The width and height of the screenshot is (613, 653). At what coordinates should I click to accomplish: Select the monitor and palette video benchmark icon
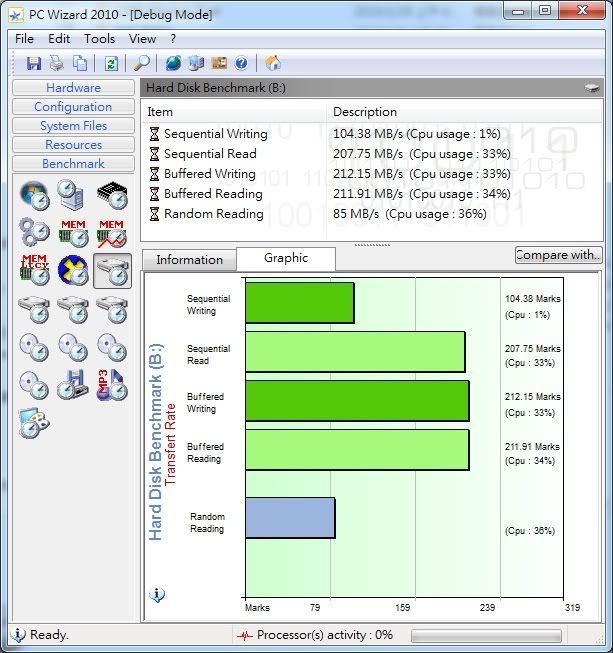click(34, 423)
